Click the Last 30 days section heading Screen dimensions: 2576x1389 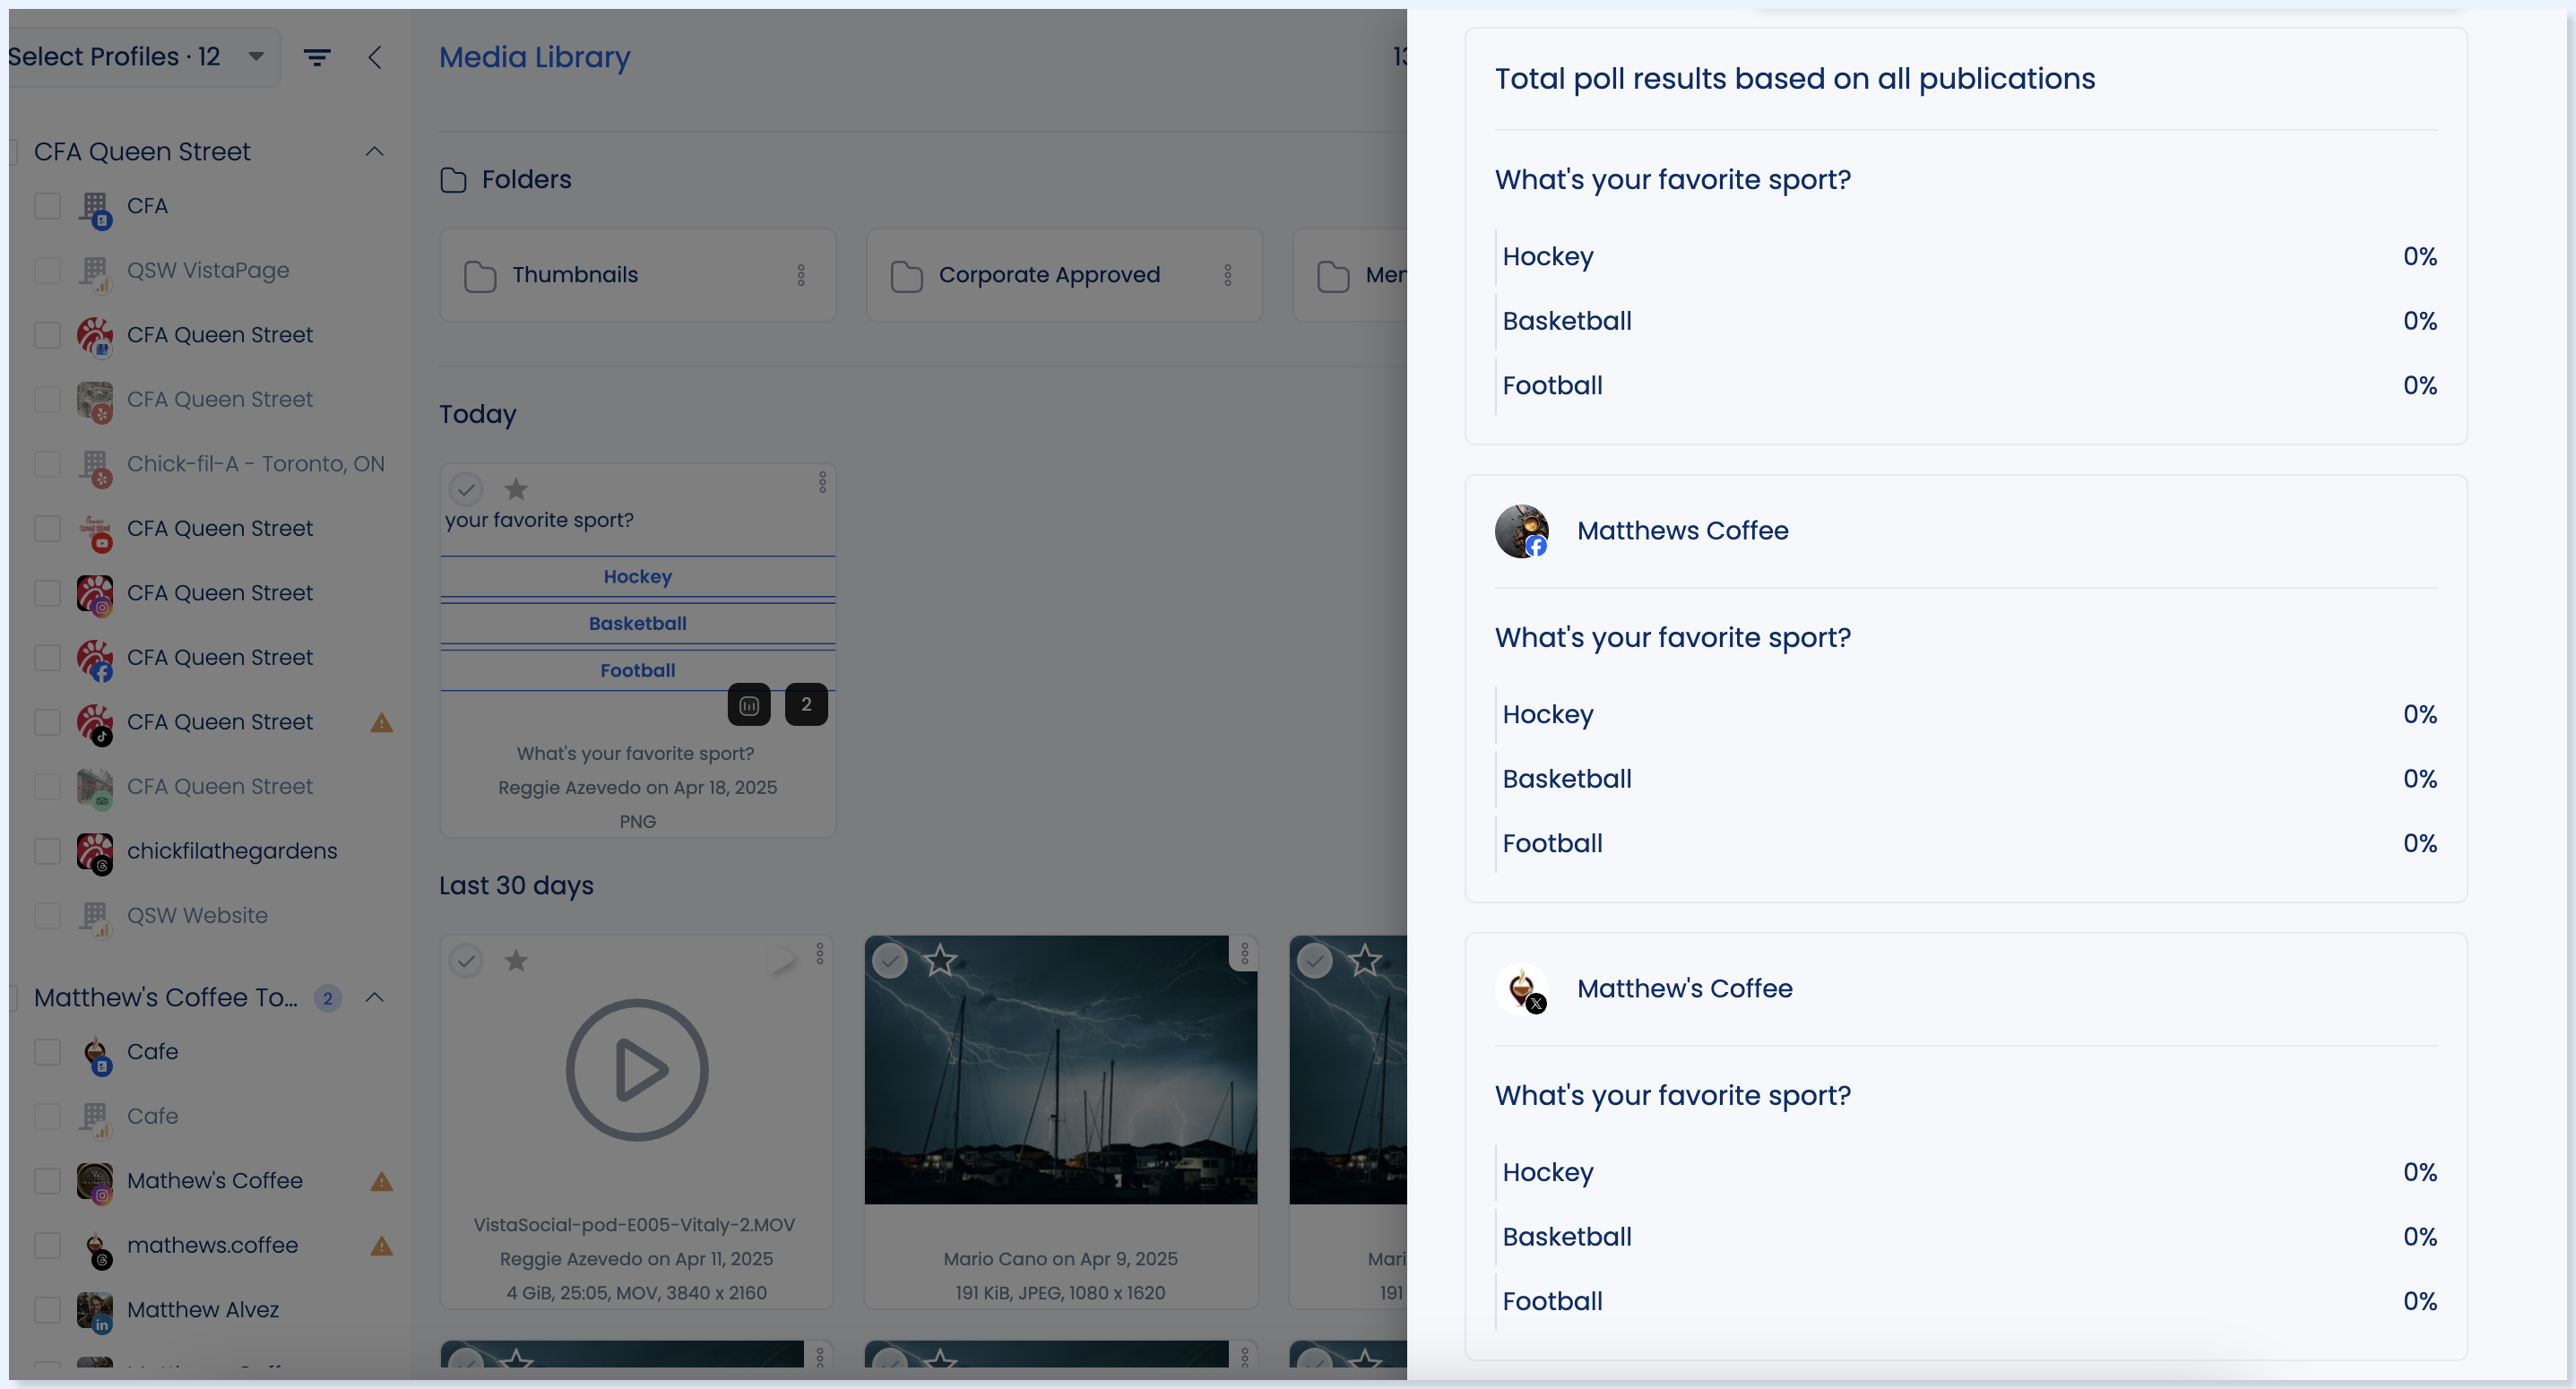[x=516, y=886]
